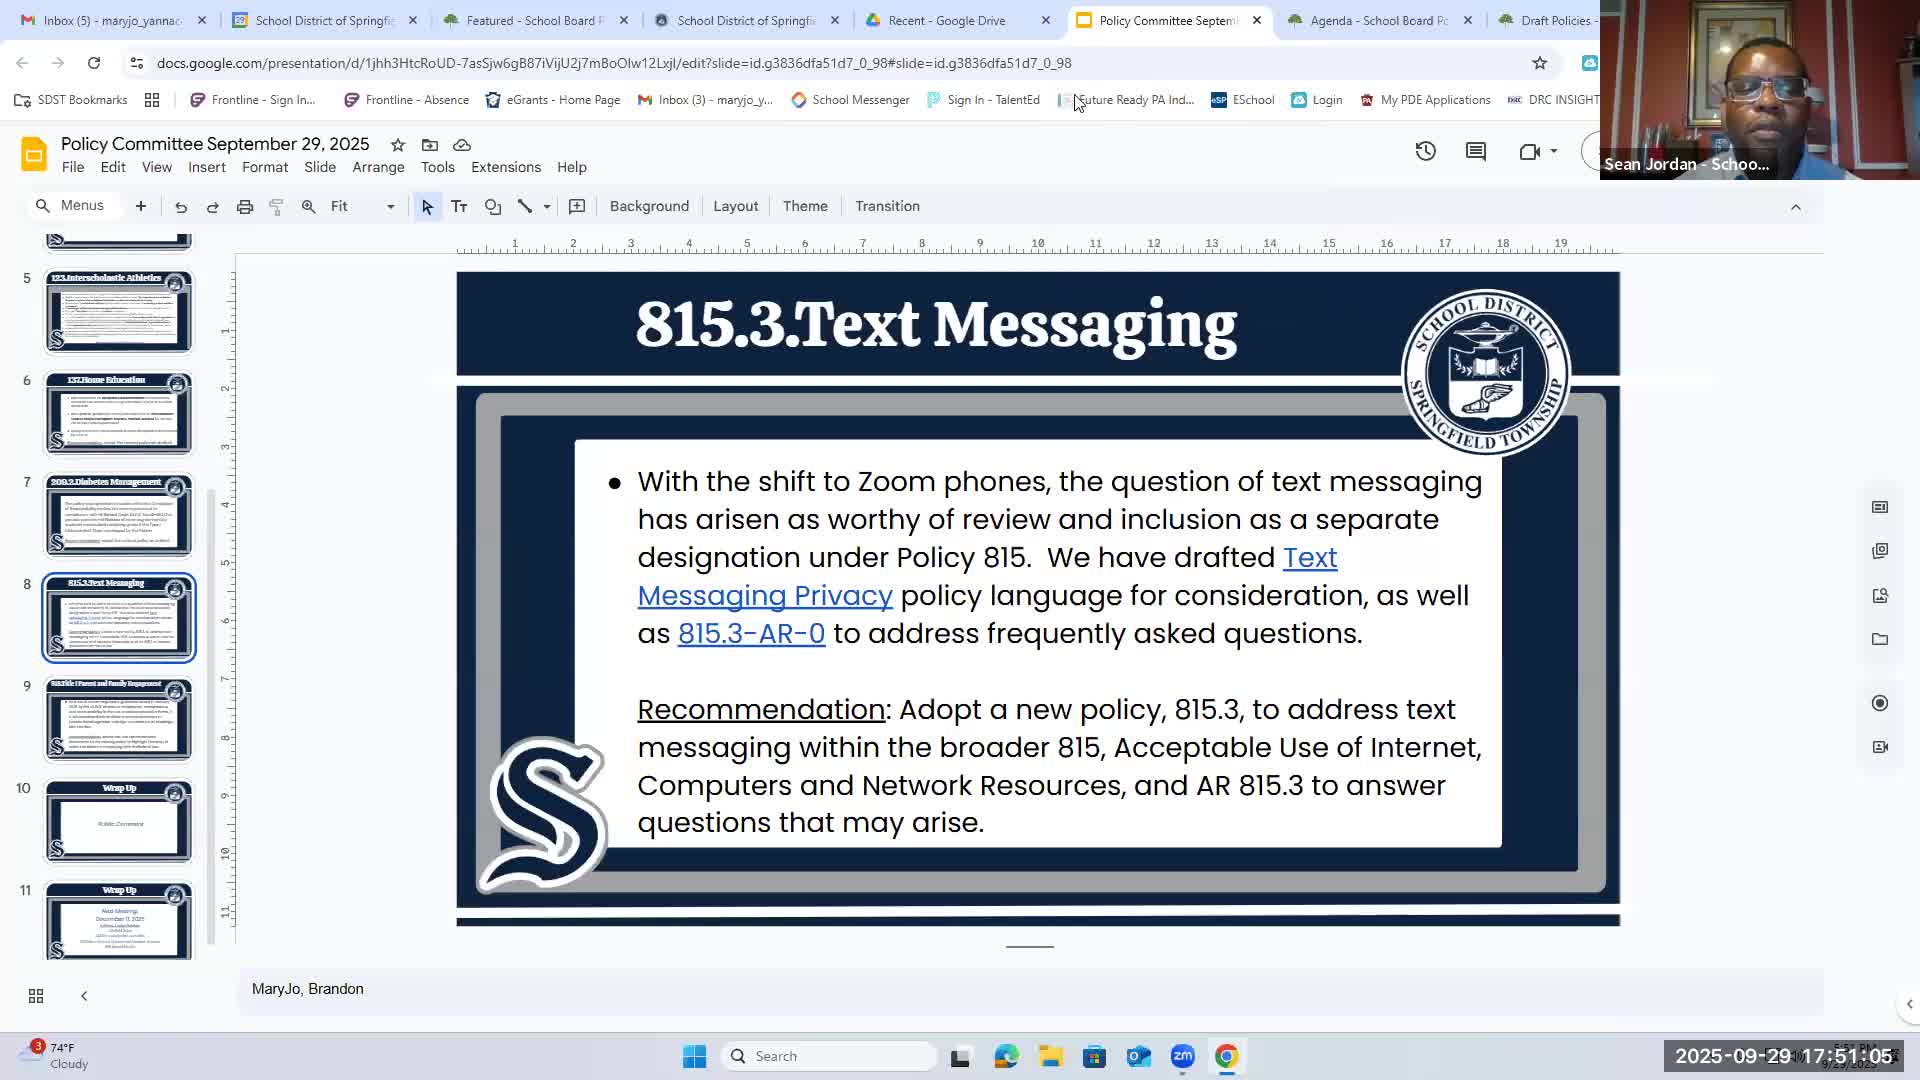Image resolution: width=1920 pixels, height=1080 pixels.
Task: Expand the line tool dropdown arrow
Action: (547, 207)
